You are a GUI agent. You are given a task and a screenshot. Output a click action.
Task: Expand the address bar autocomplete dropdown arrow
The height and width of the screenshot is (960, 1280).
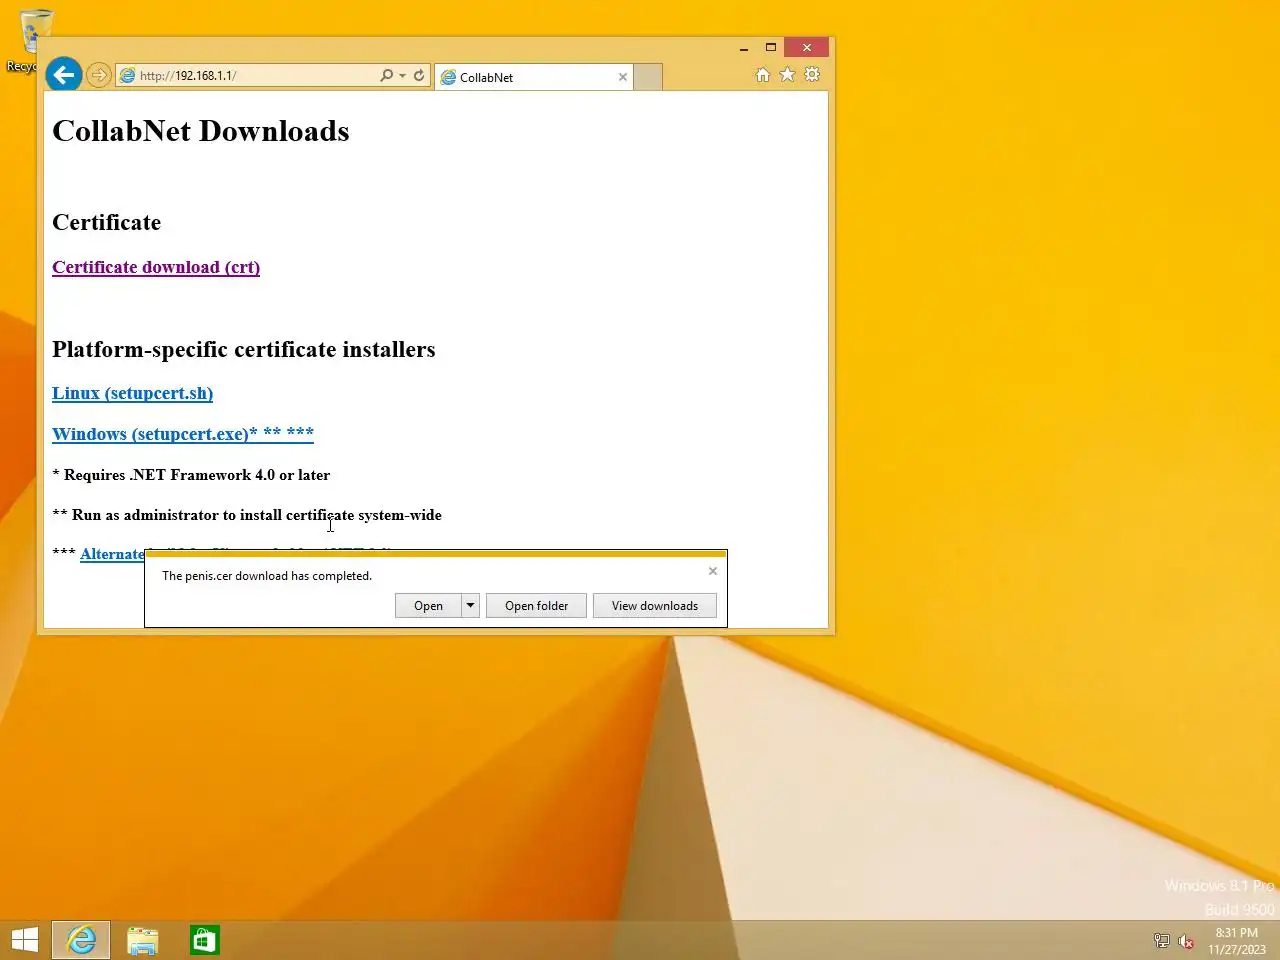coord(402,76)
